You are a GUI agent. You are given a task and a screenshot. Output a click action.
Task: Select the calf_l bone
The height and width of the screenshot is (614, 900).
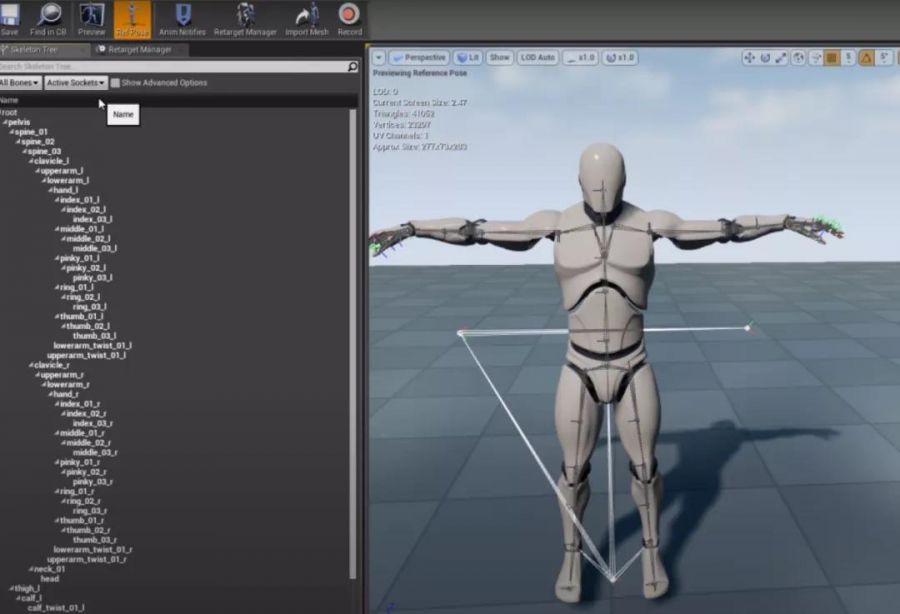coord(31,599)
